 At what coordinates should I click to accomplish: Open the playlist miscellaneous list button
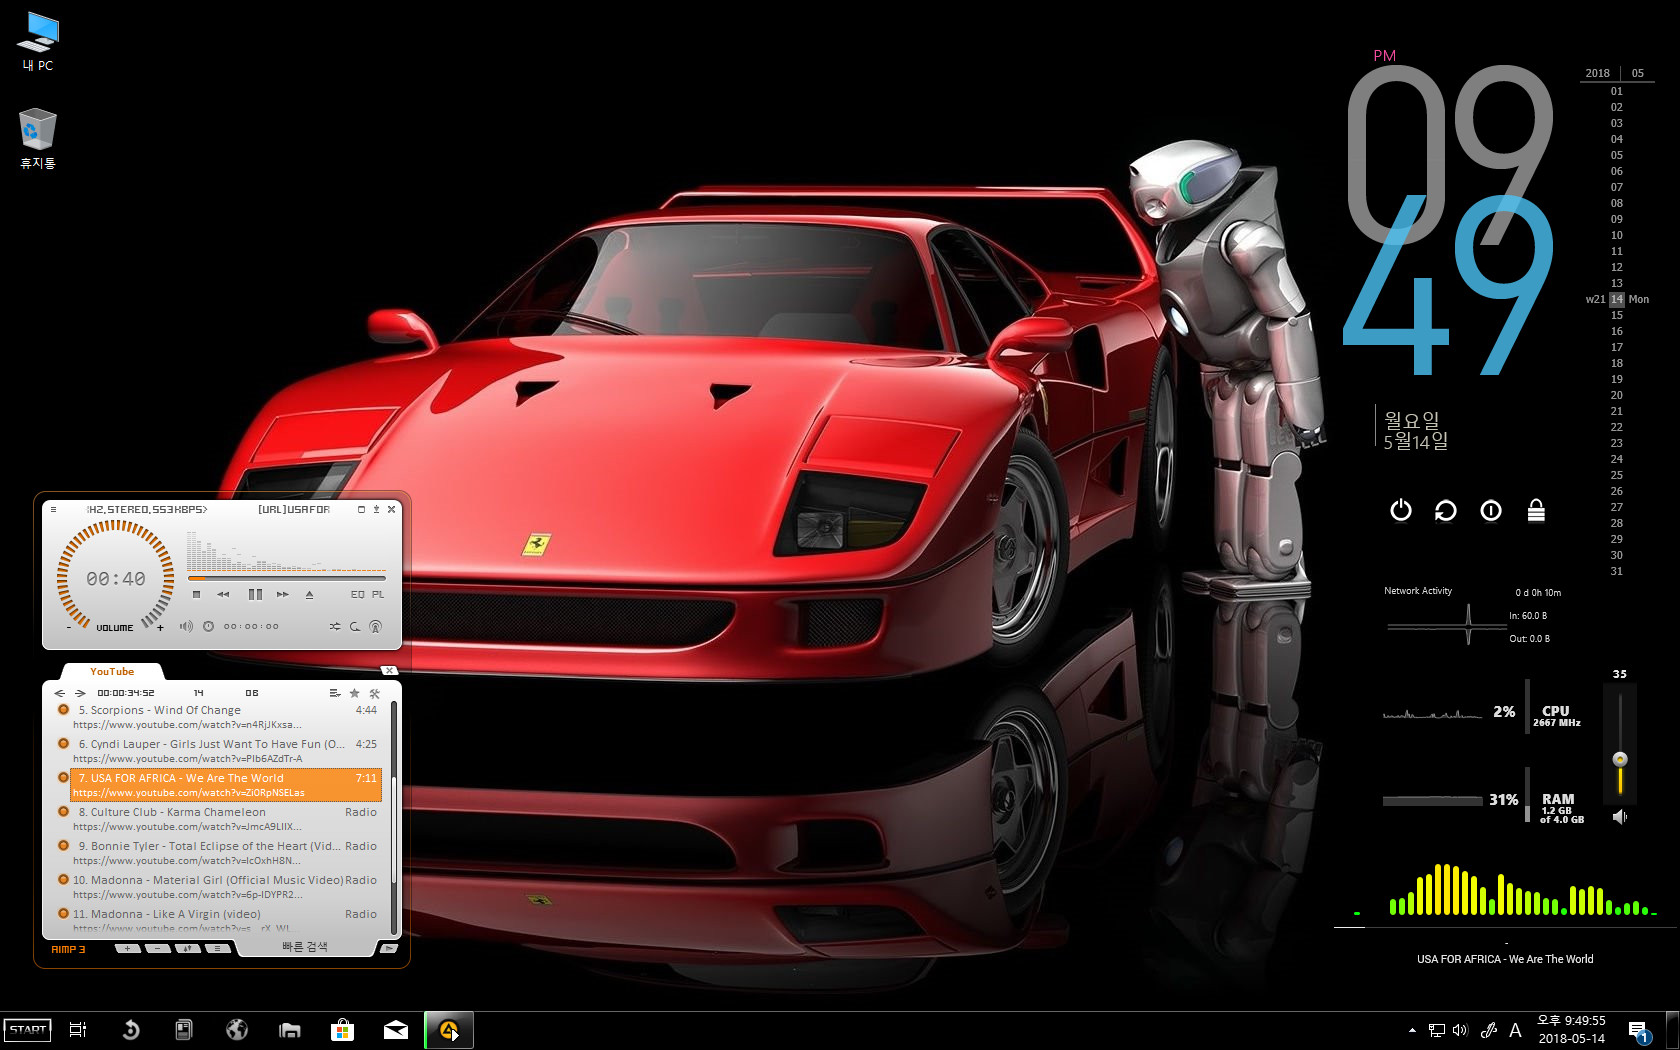coord(218,948)
